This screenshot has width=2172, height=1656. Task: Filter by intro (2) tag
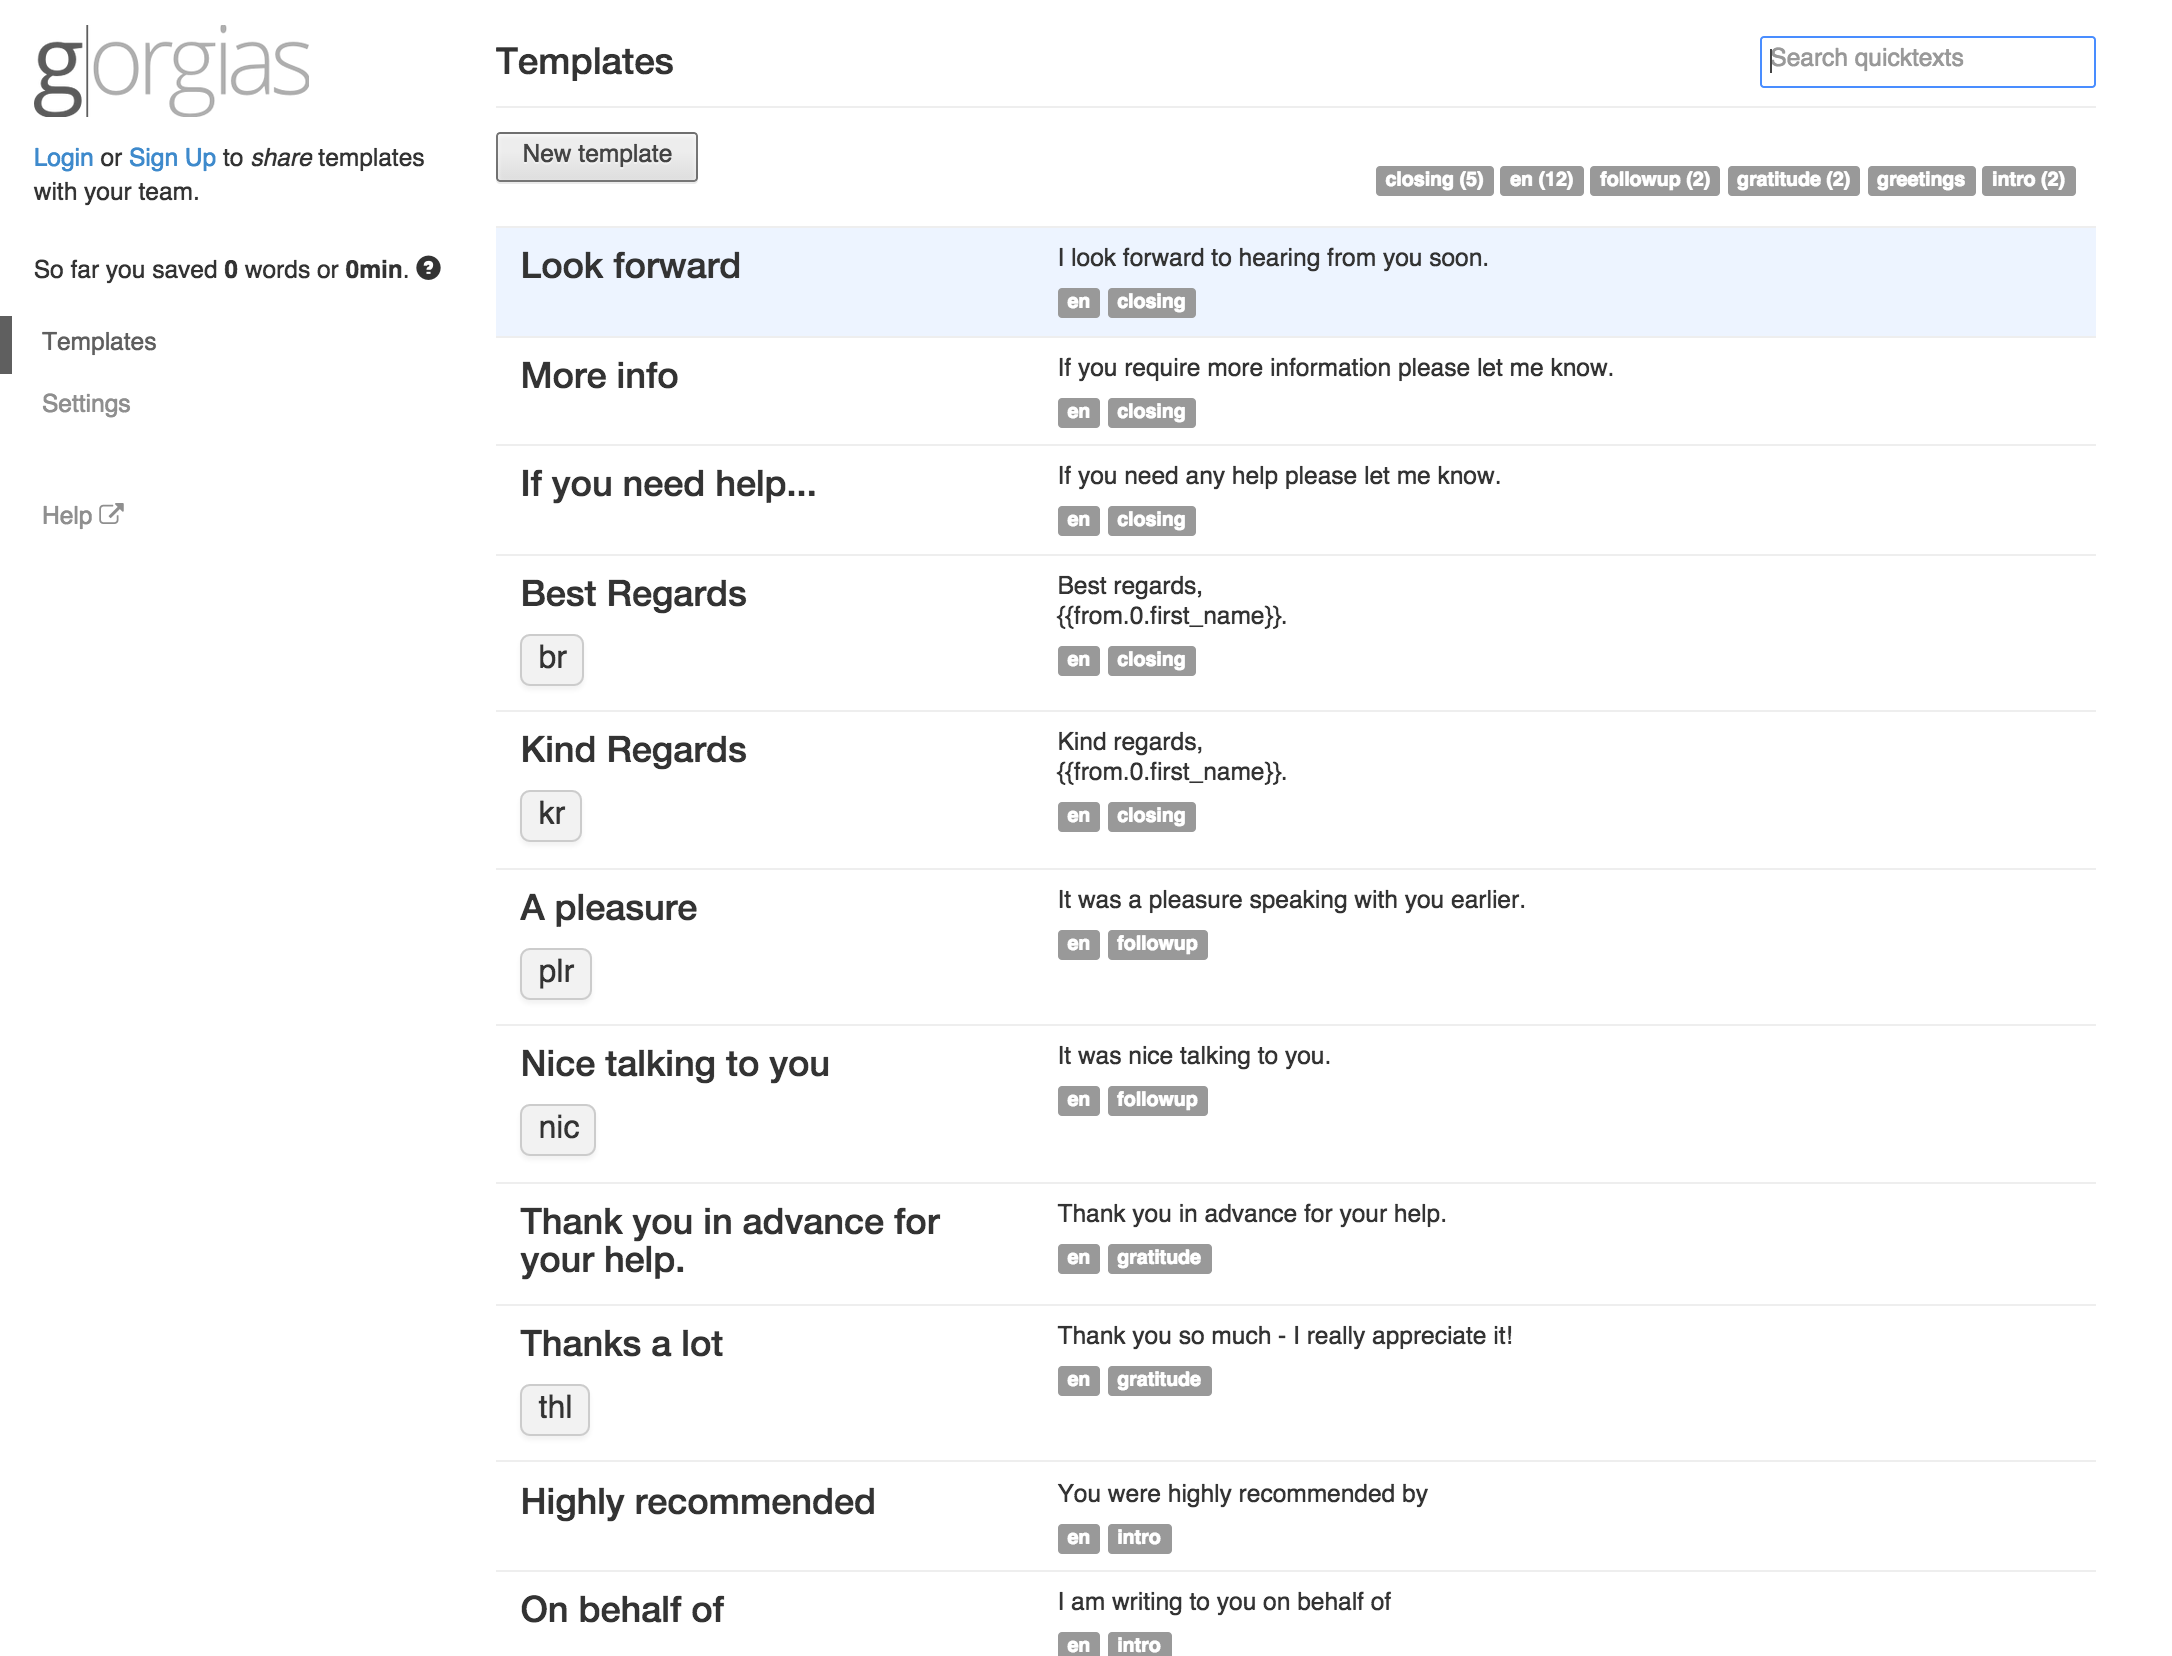[x=2027, y=180]
